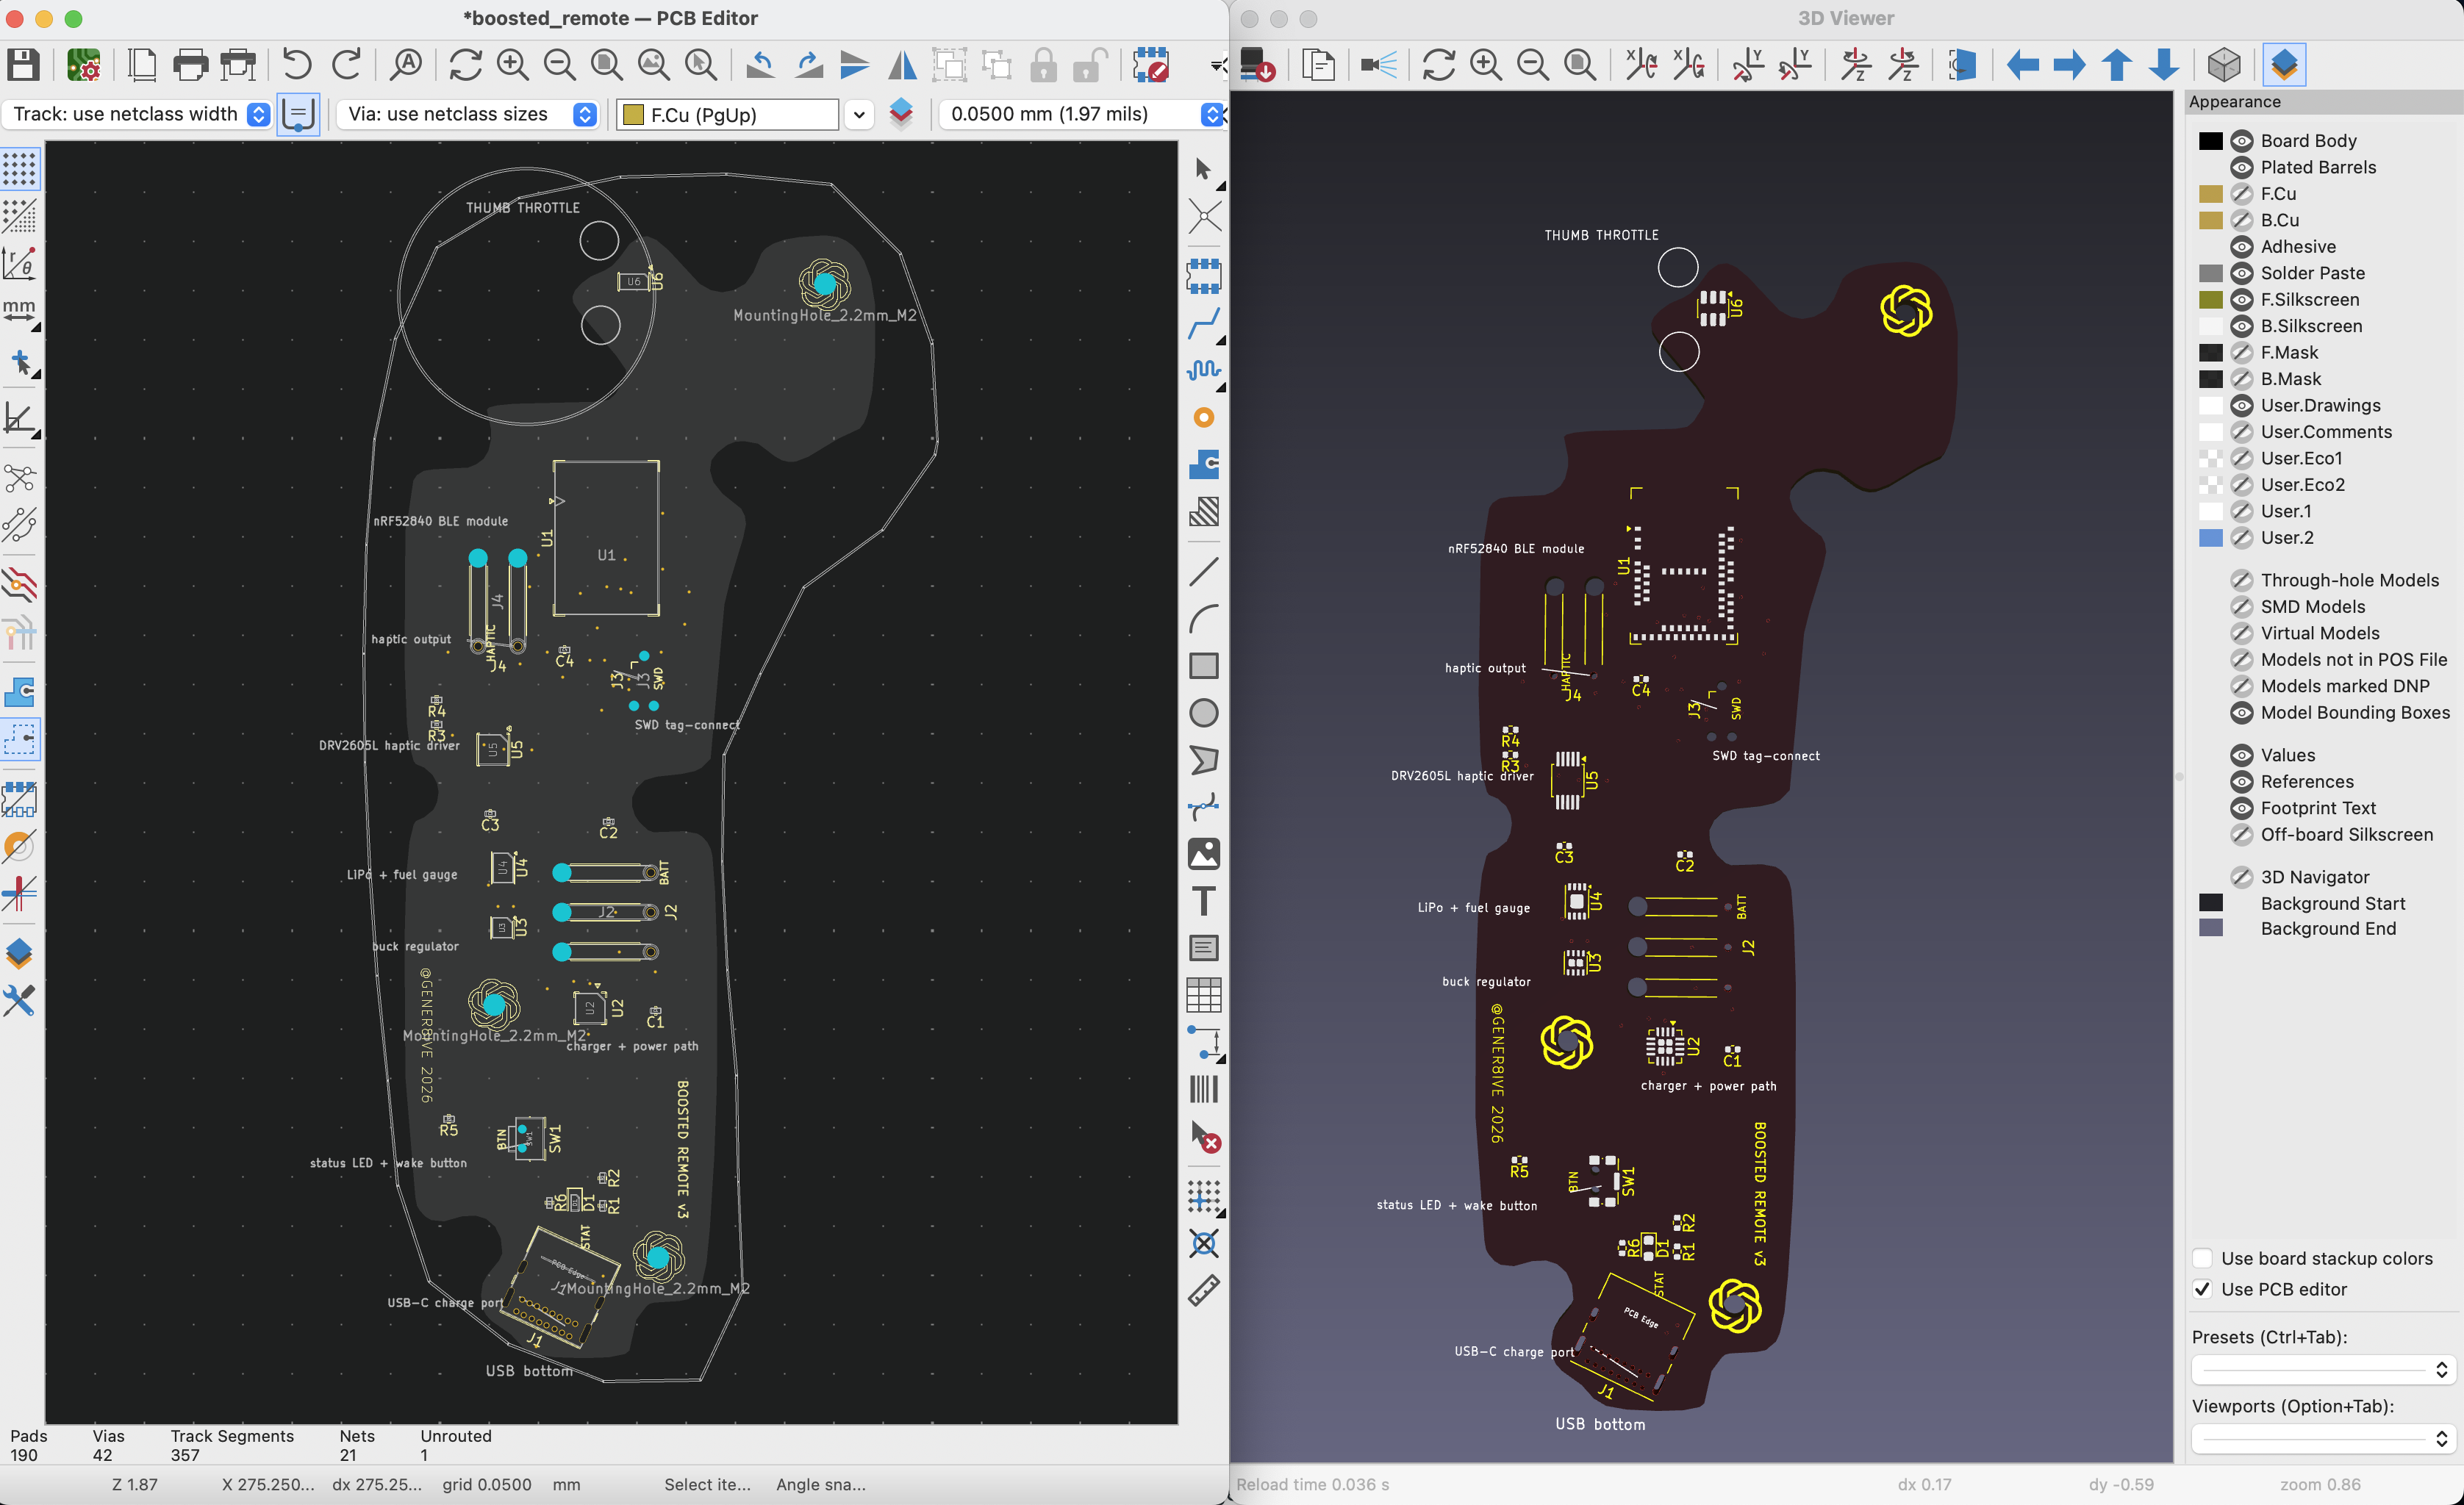This screenshot has height=1505, width=2464.
Task: Select the Add Text tool
Action: coord(1204,901)
